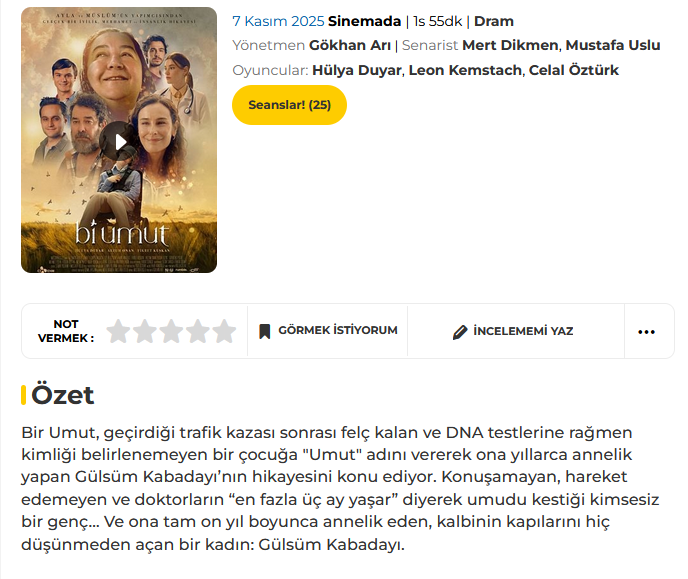Open the three-dots more options menu
The width and height of the screenshot is (688, 579).
point(647,331)
